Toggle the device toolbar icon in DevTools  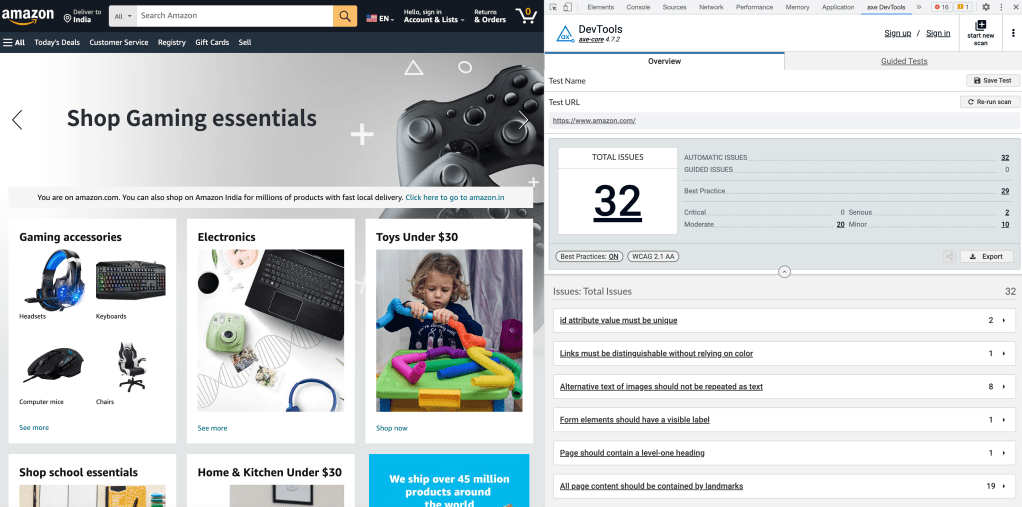coord(568,7)
